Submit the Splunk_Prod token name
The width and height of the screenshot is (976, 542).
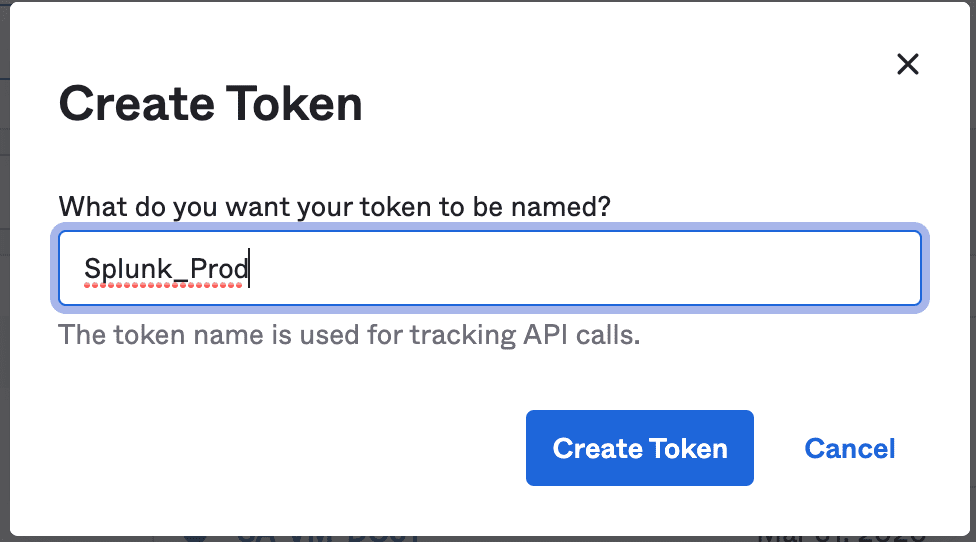640,448
